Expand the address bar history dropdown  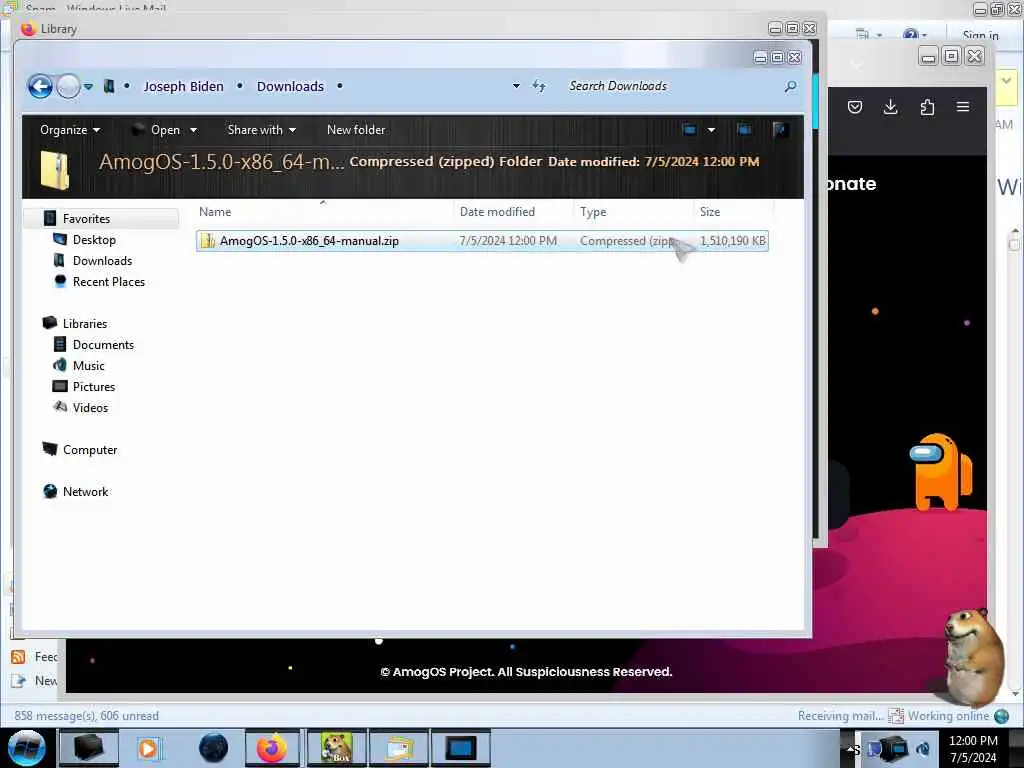[x=516, y=86]
